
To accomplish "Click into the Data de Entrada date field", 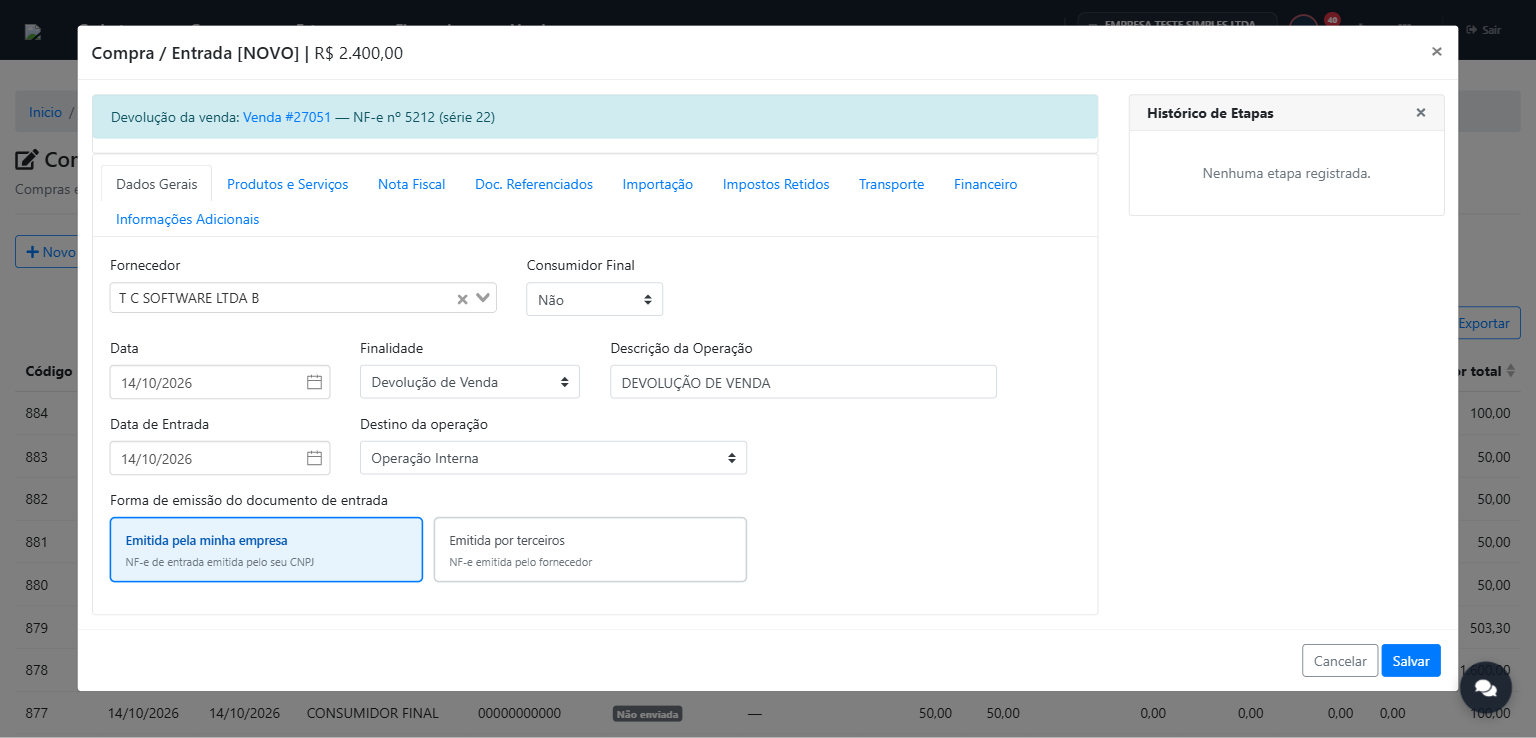I will pyautogui.click(x=220, y=458).
